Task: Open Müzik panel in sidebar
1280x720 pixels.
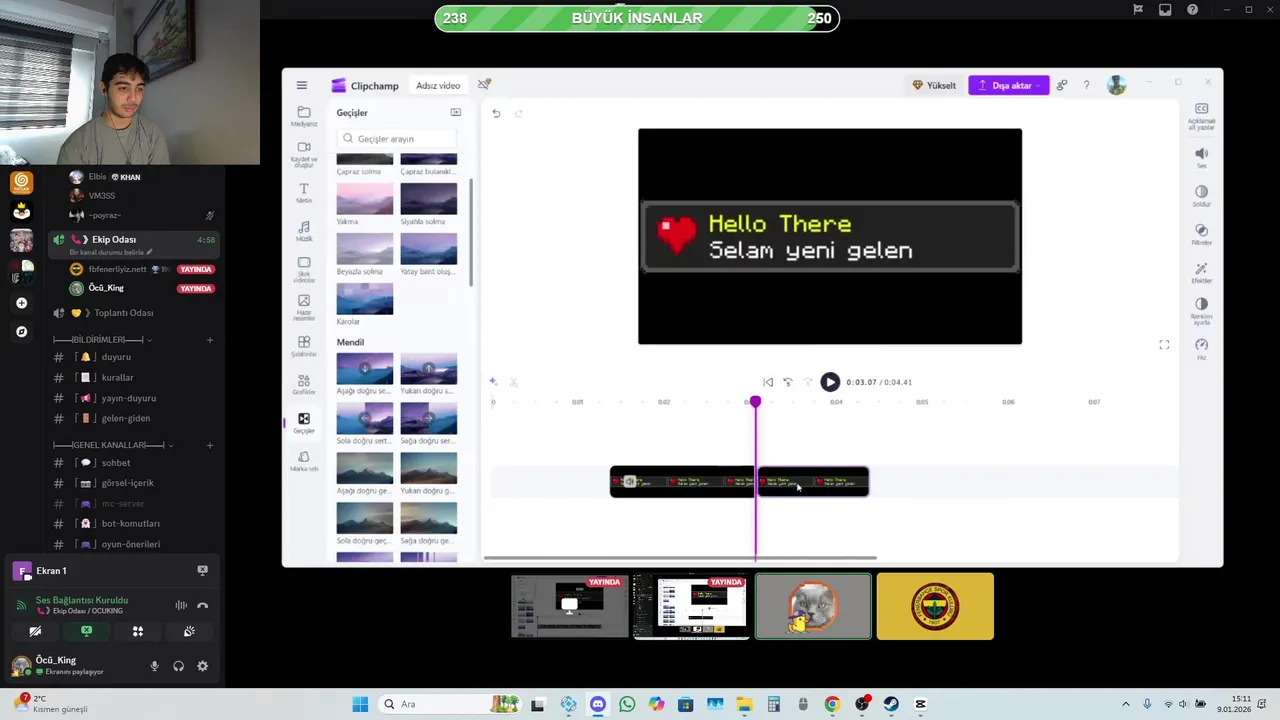Action: tap(304, 231)
